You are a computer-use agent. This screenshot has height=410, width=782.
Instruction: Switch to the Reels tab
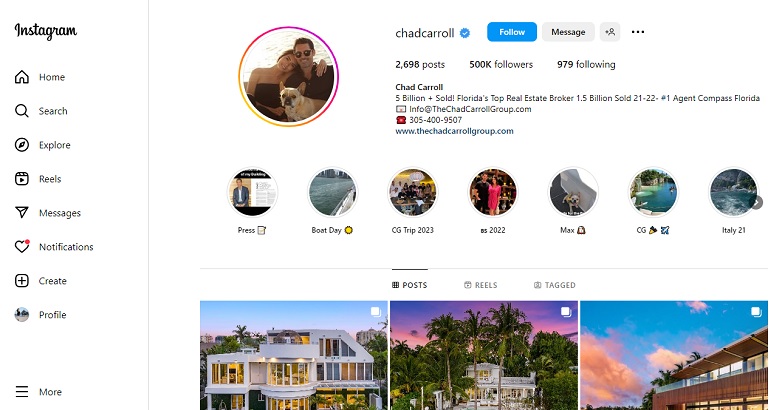(x=481, y=285)
